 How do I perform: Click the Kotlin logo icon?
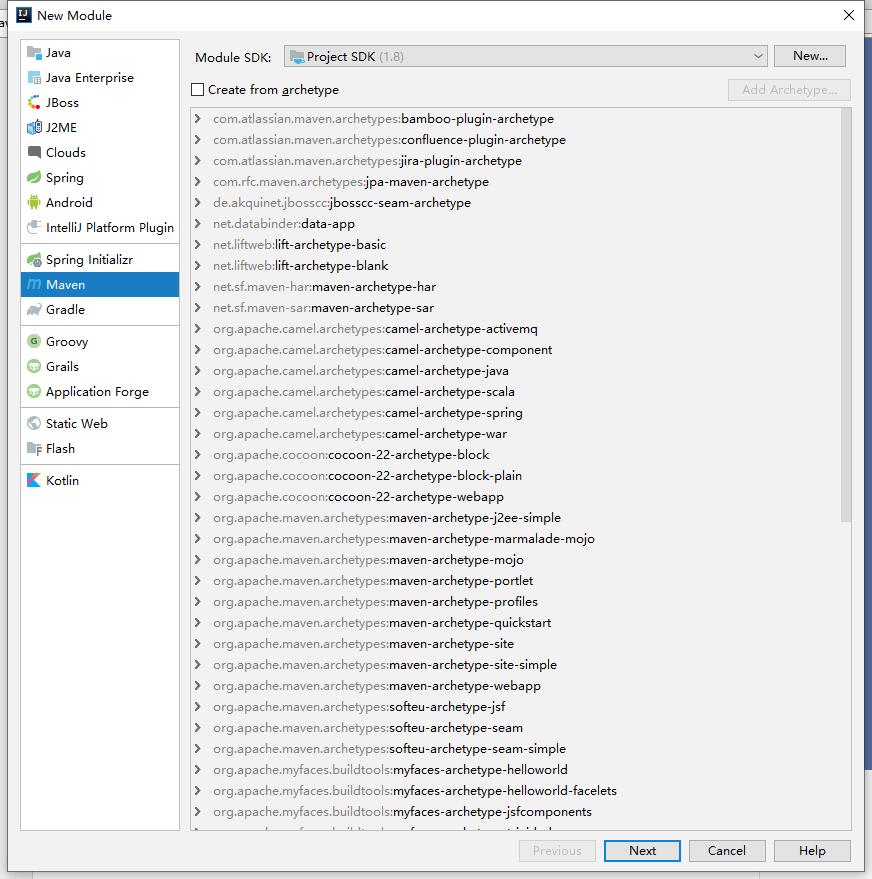pyautogui.click(x=35, y=481)
